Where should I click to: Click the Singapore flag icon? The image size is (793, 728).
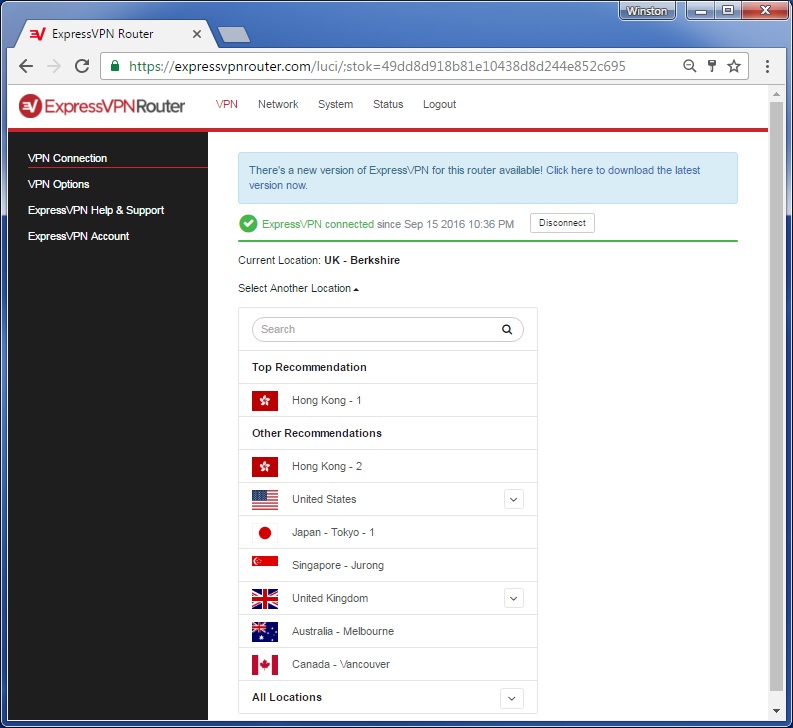coord(265,561)
